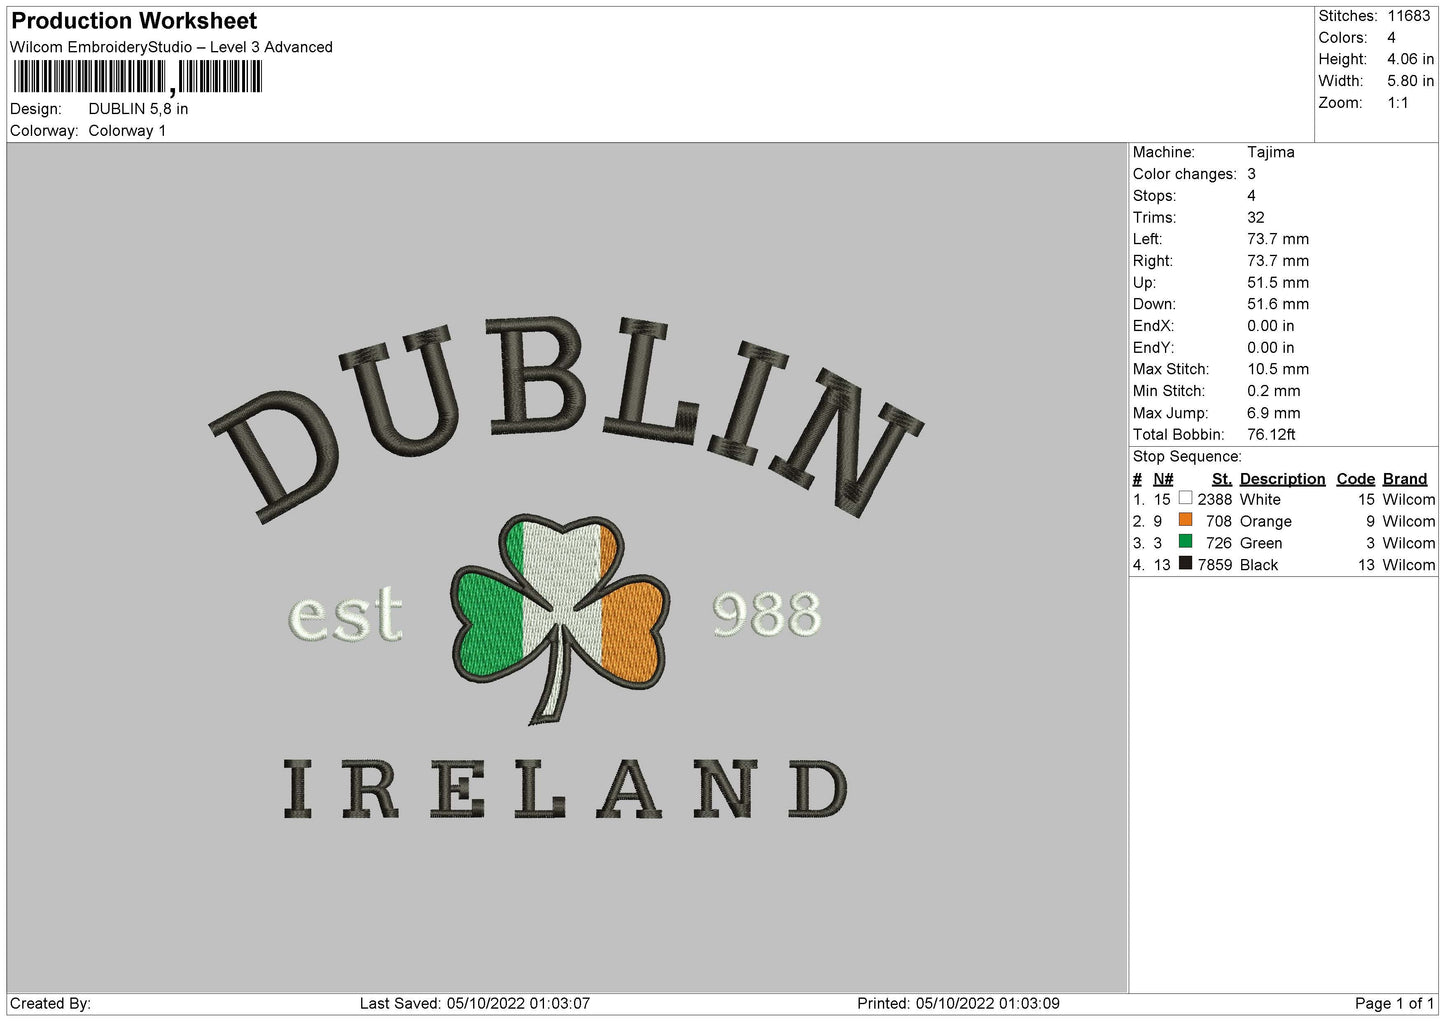
Task: Click stitch count 708 in Orange row
Action: (1219, 522)
